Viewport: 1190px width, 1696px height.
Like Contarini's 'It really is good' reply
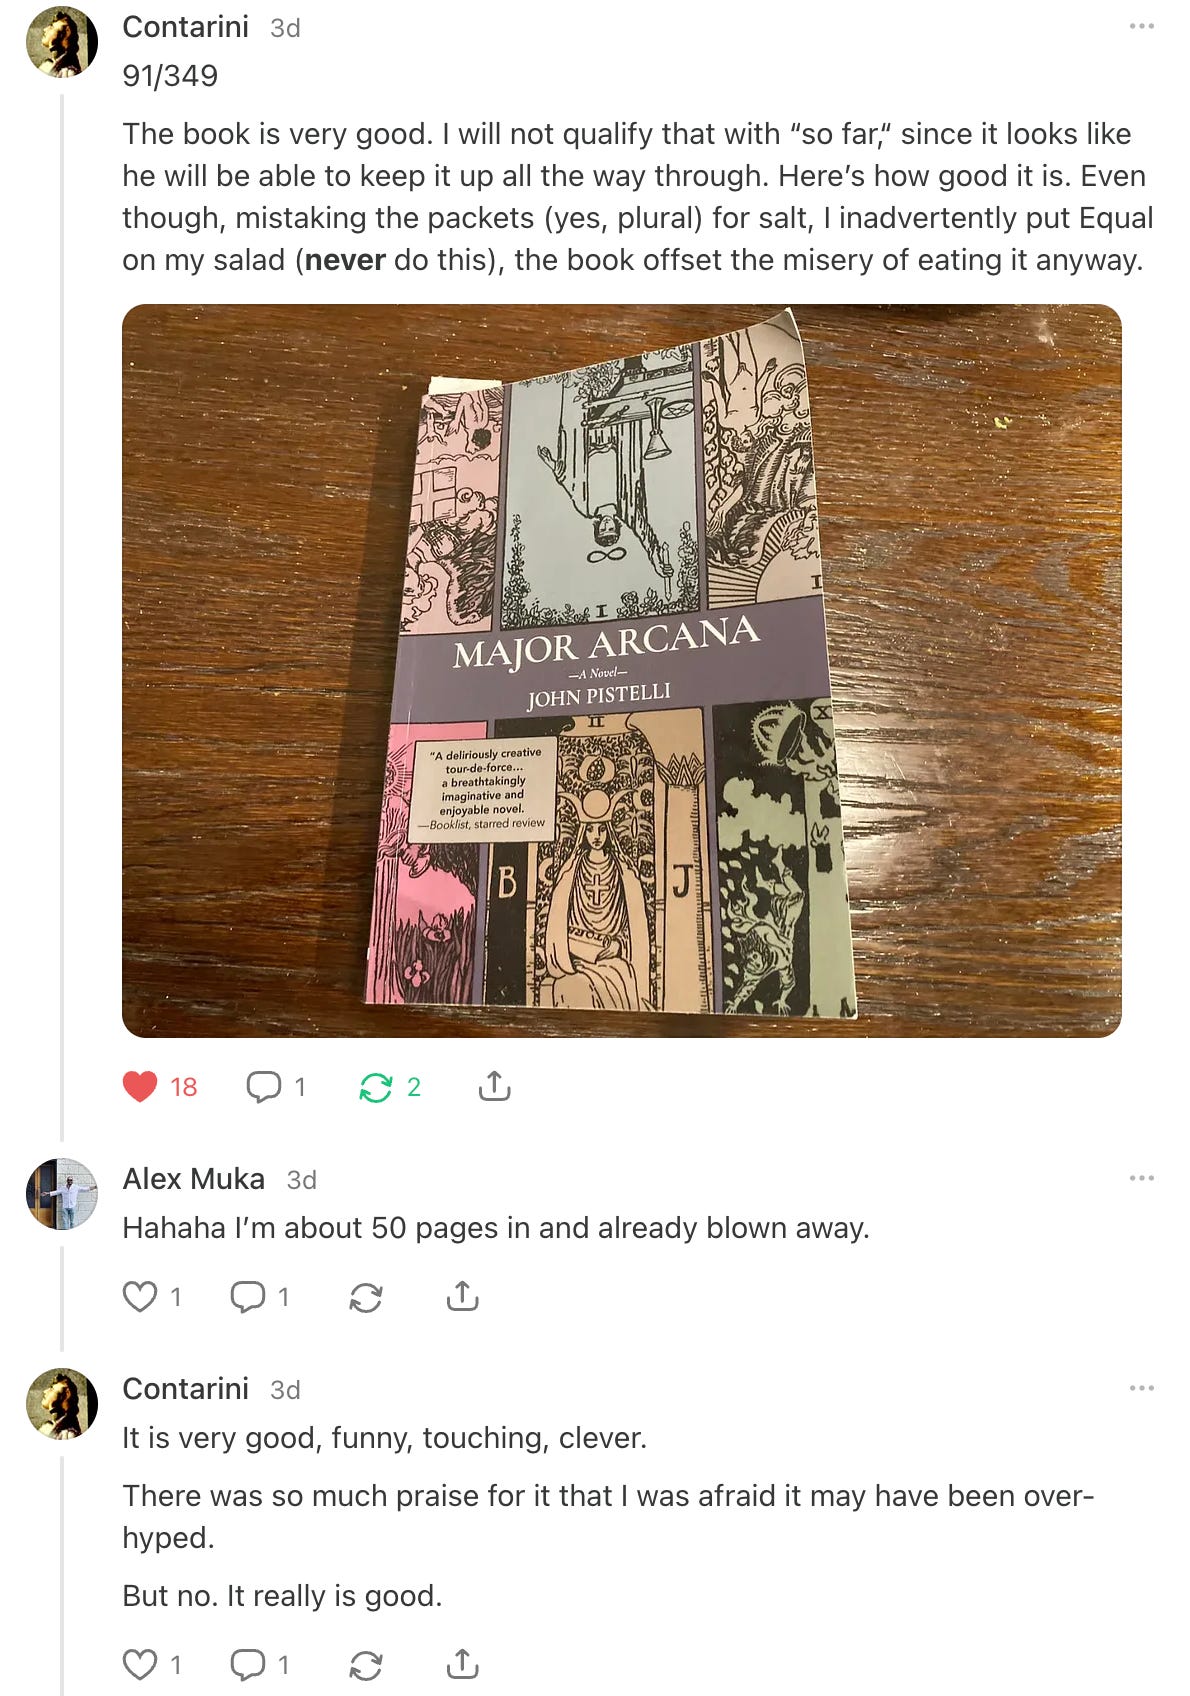[140, 1665]
